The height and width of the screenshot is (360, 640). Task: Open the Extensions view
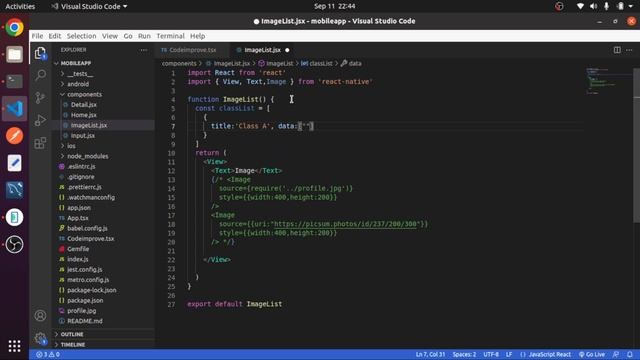click(x=40, y=143)
